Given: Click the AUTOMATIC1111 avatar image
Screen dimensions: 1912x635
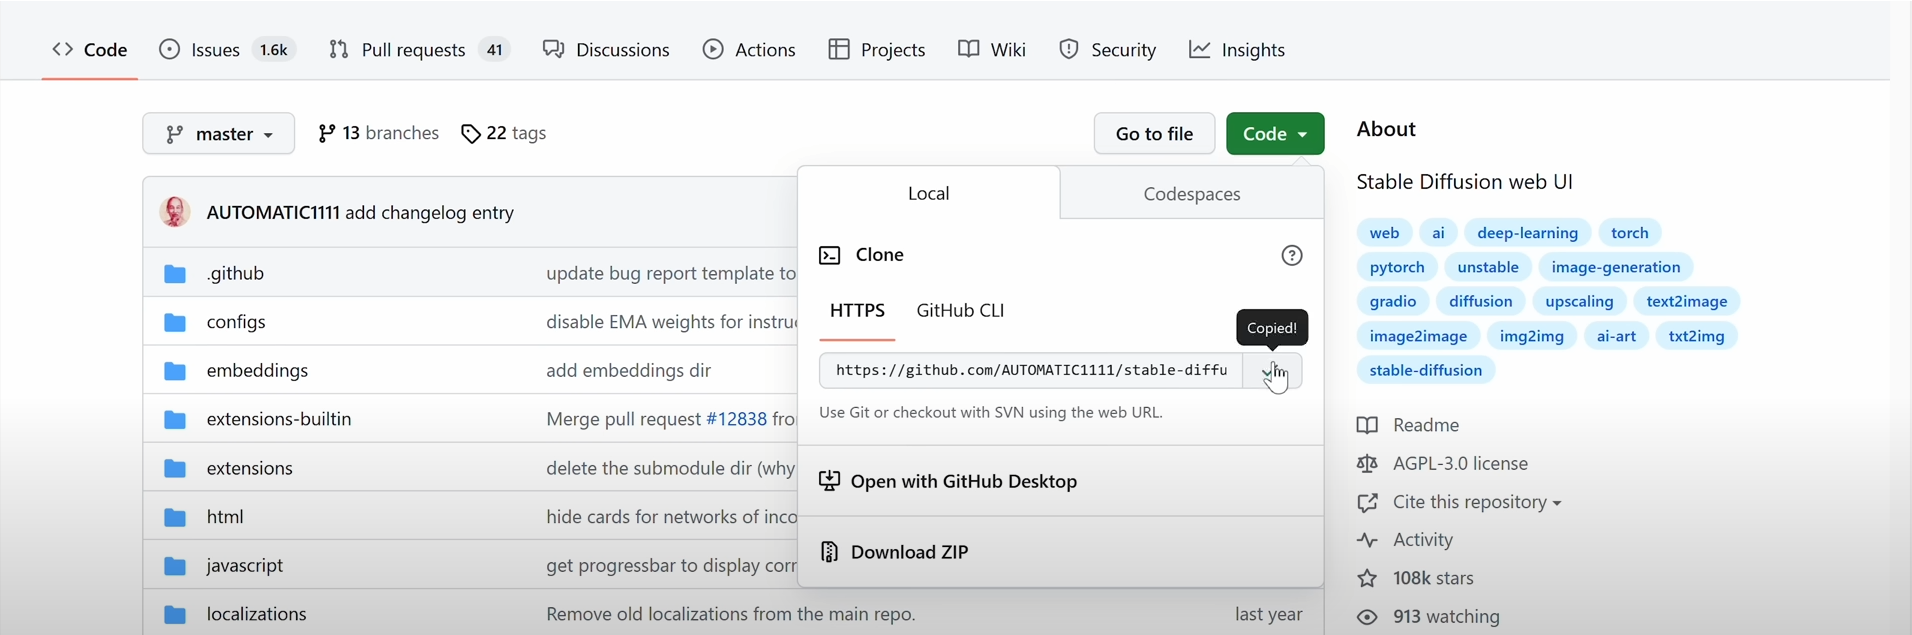Looking at the screenshot, I should point(175,212).
